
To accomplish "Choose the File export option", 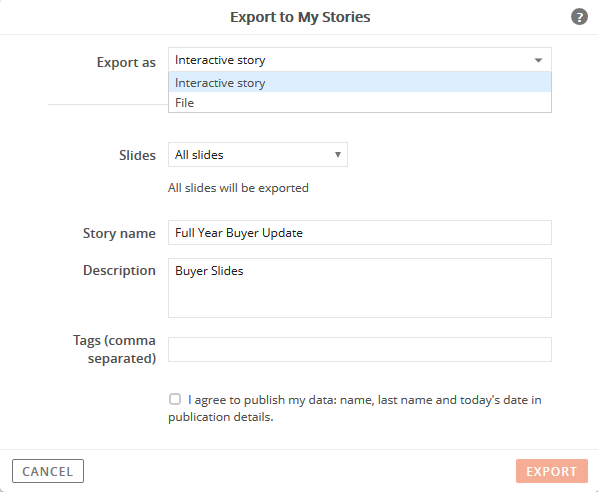I will pos(360,102).
